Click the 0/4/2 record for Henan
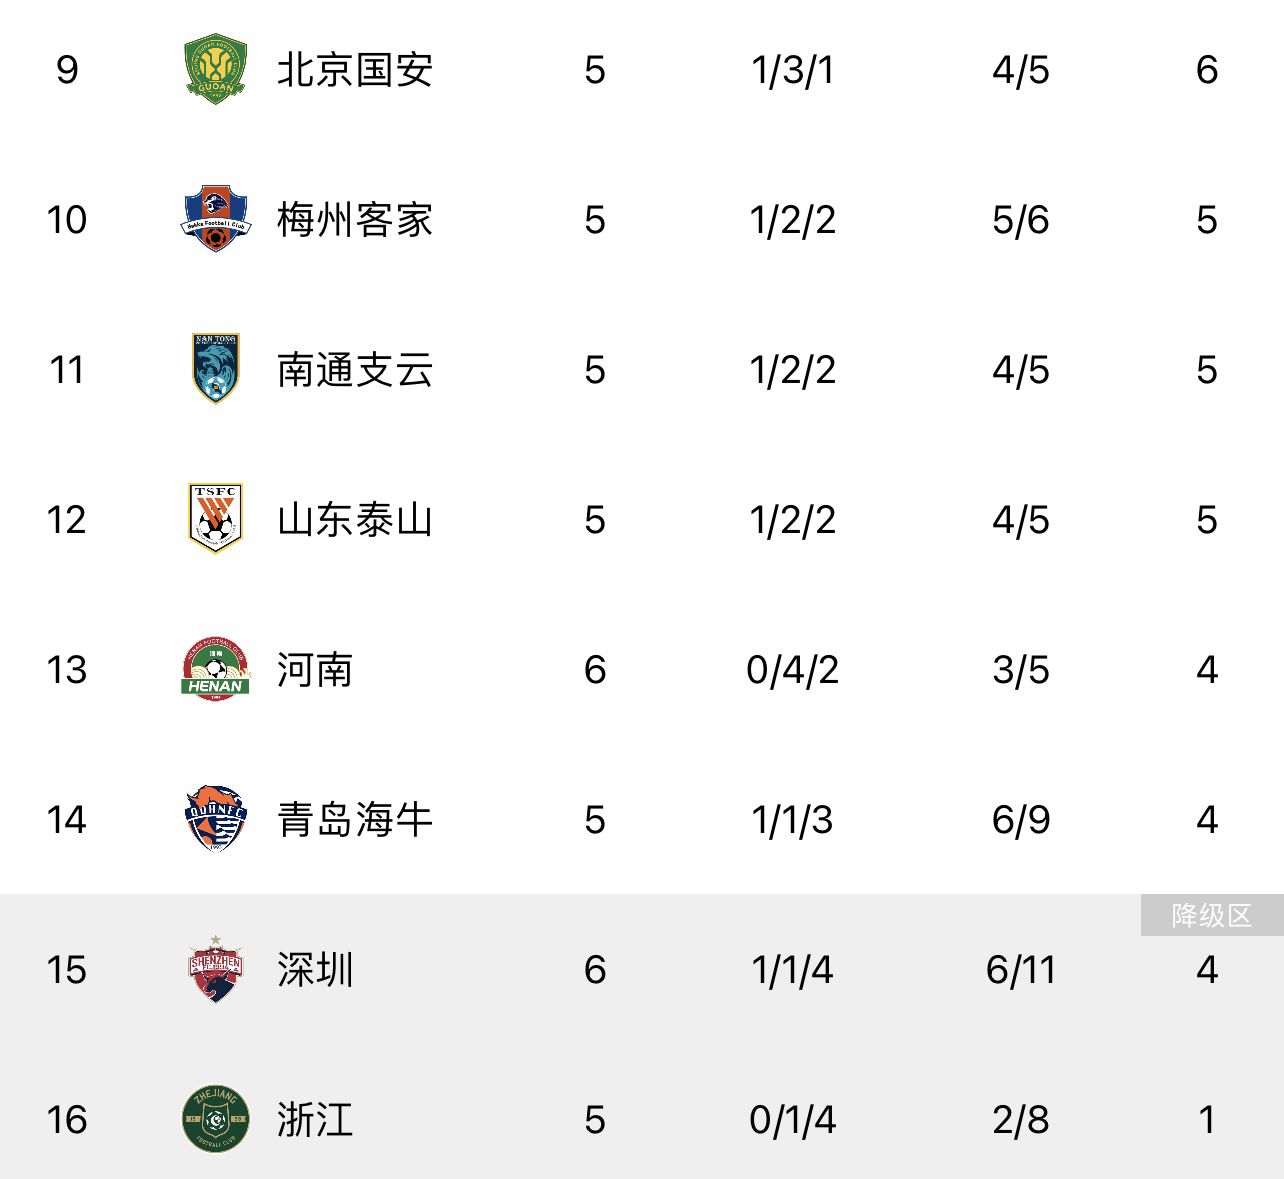The image size is (1284, 1179). (x=793, y=670)
